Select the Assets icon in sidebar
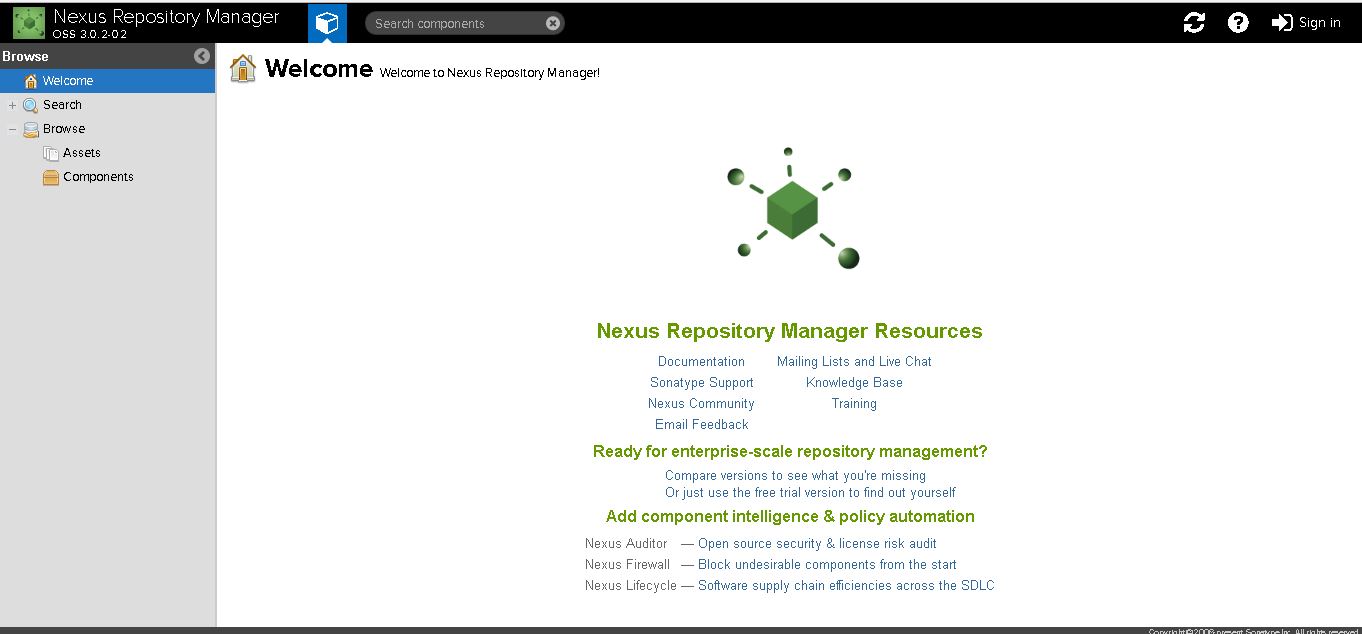The width and height of the screenshot is (1362, 634). [x=50, y=152]
